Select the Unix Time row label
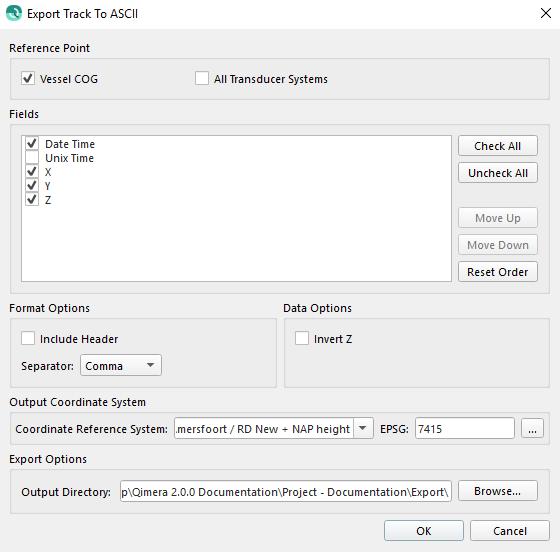The height and width of the screenshot is (552, 560). [70, 158]
